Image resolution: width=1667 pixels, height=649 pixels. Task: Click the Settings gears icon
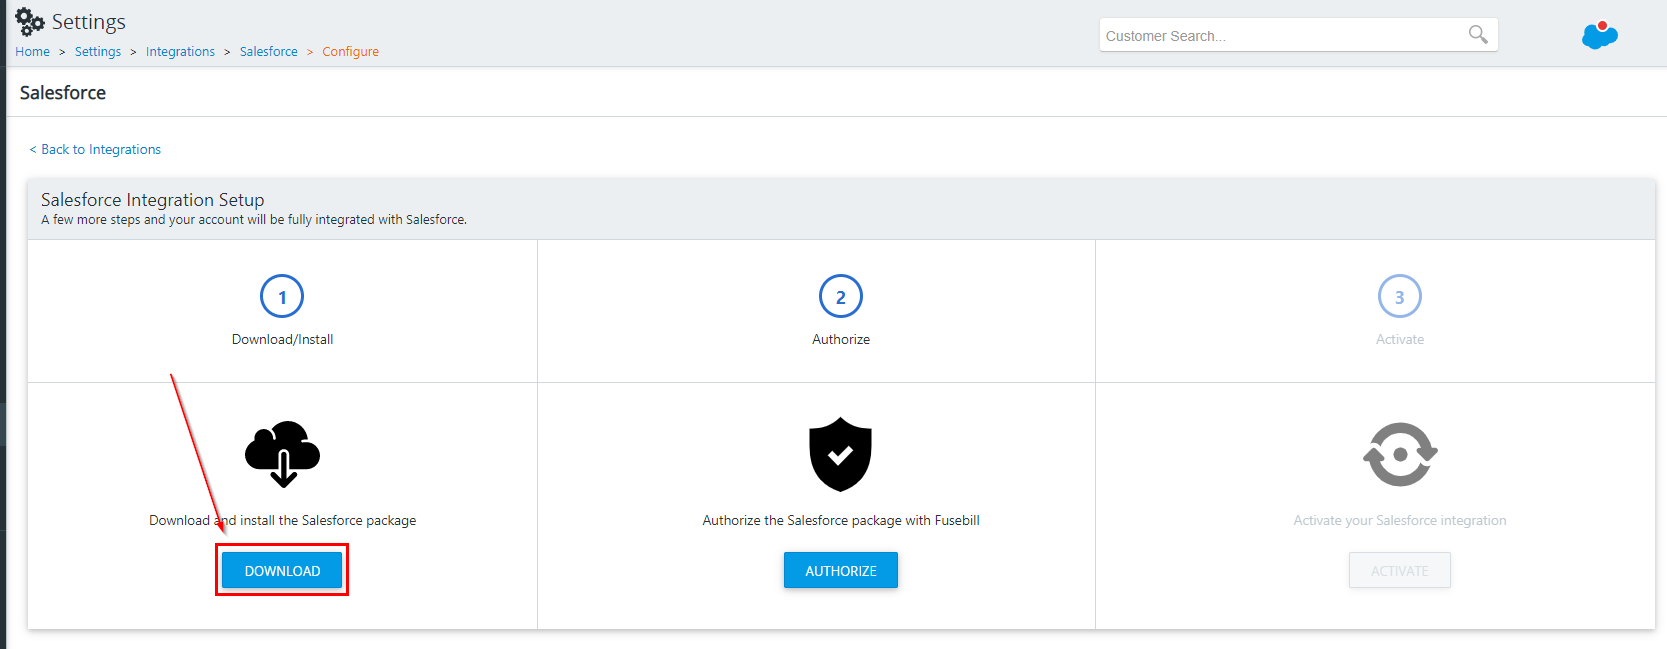tap(30, 22)
